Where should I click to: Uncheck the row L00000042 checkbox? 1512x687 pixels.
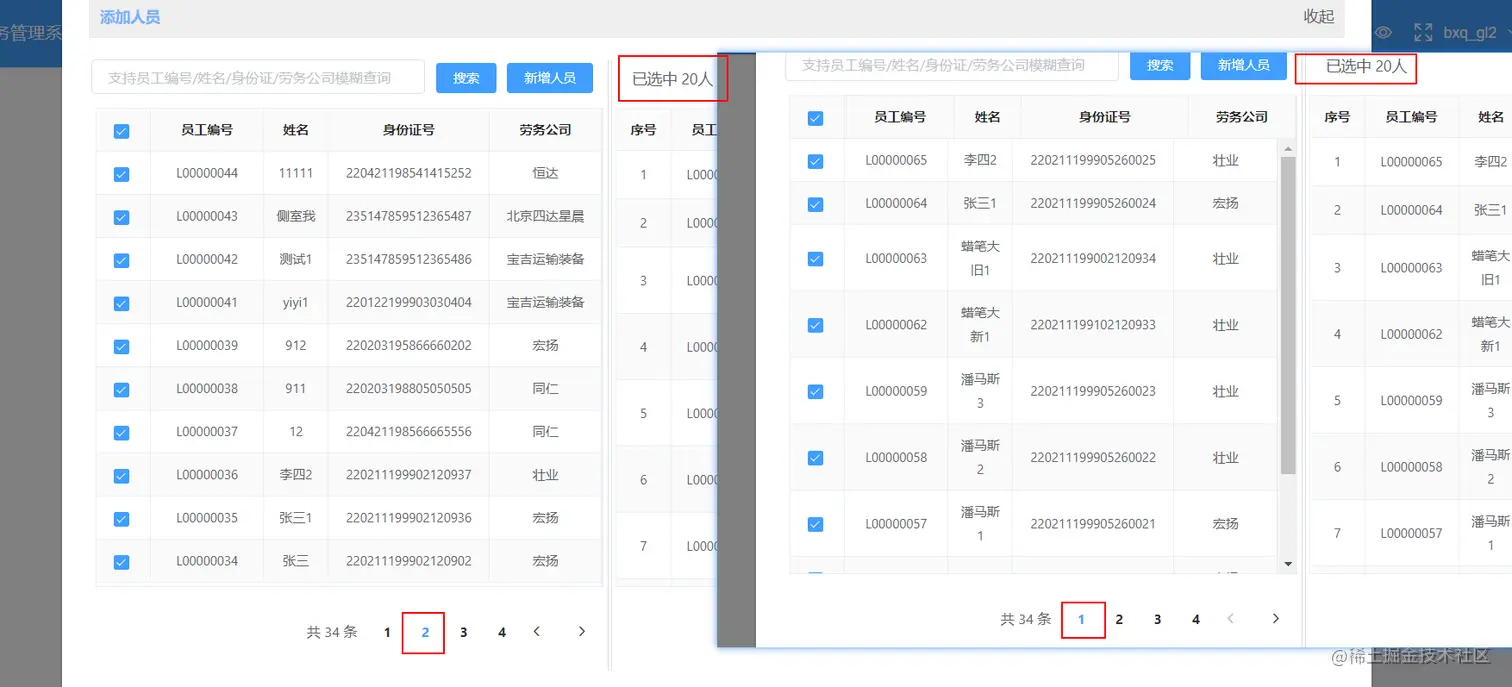click(x=122, y=260)
